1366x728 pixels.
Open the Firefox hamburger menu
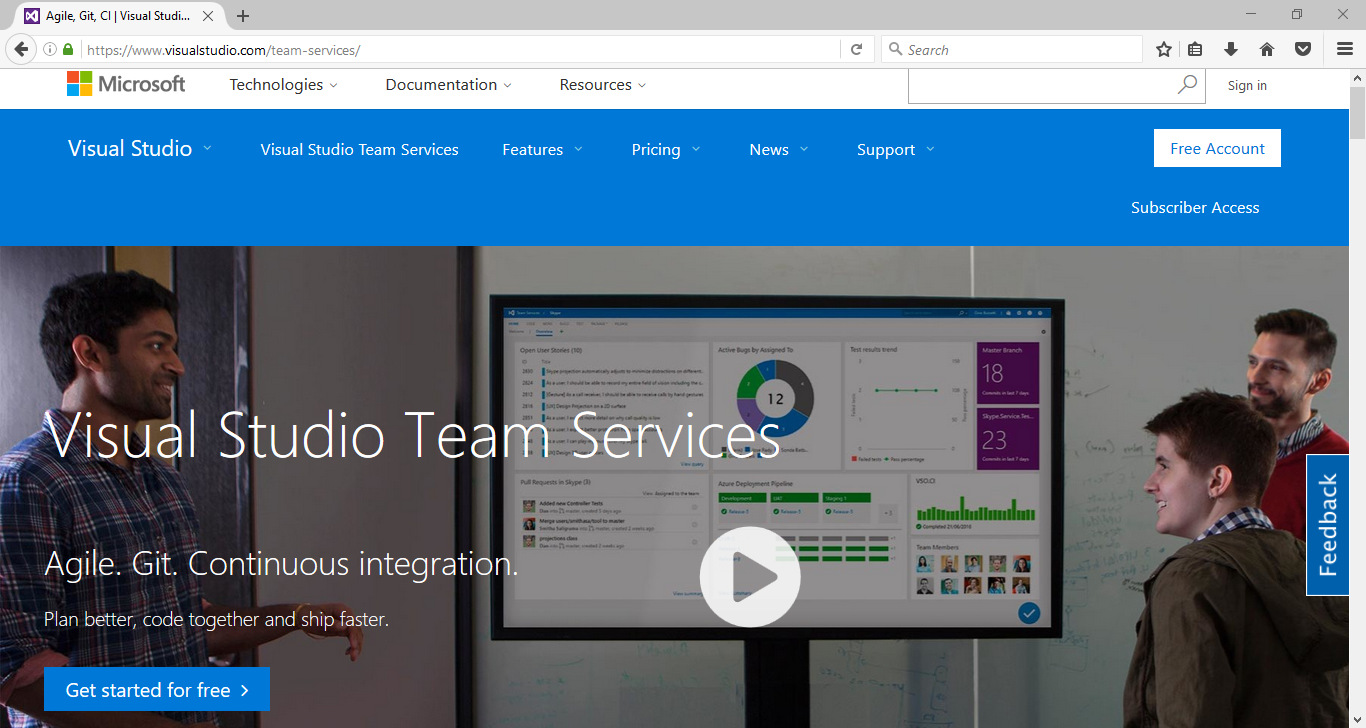pyautogui.click(x=1344, y=49)
